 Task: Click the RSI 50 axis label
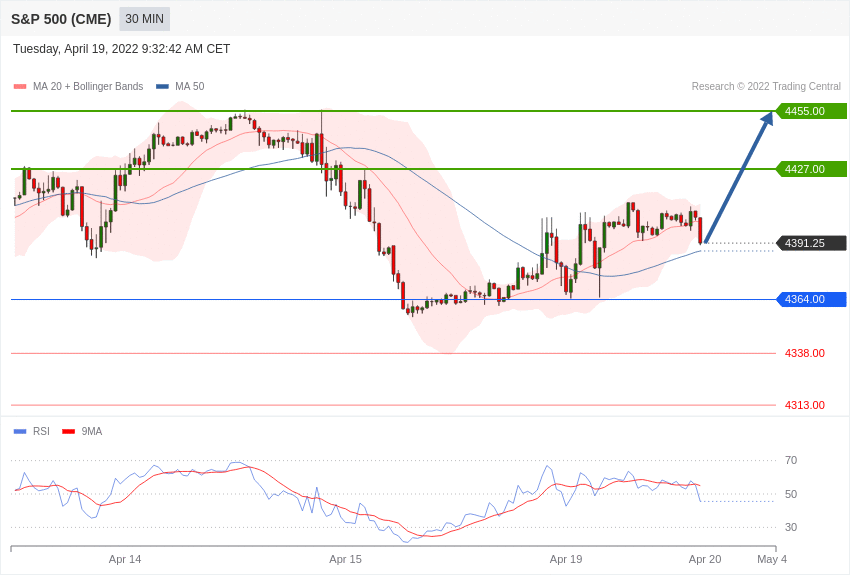(791, 494)
